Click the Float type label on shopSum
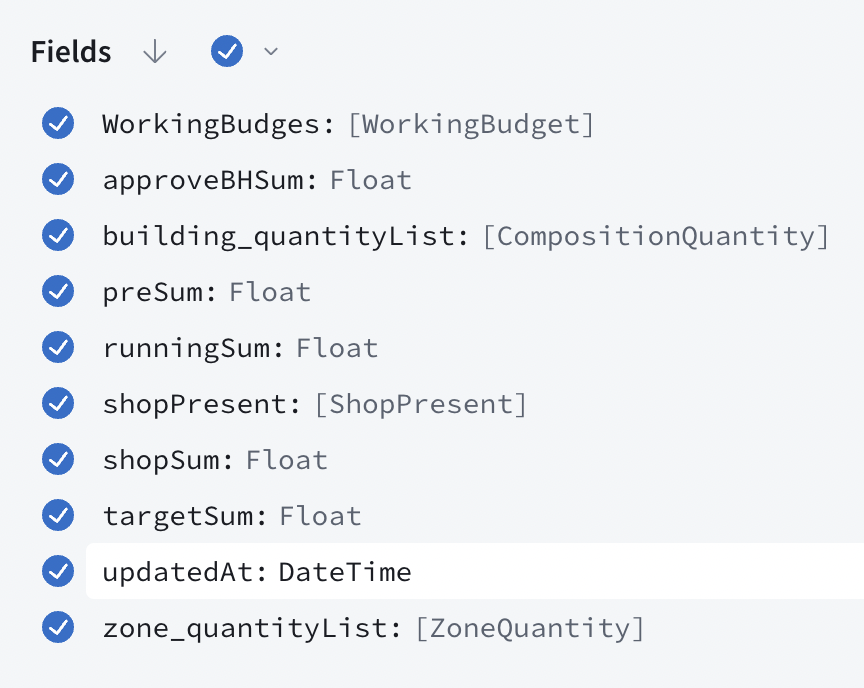 pyautogui.click(x=287, y=460)
